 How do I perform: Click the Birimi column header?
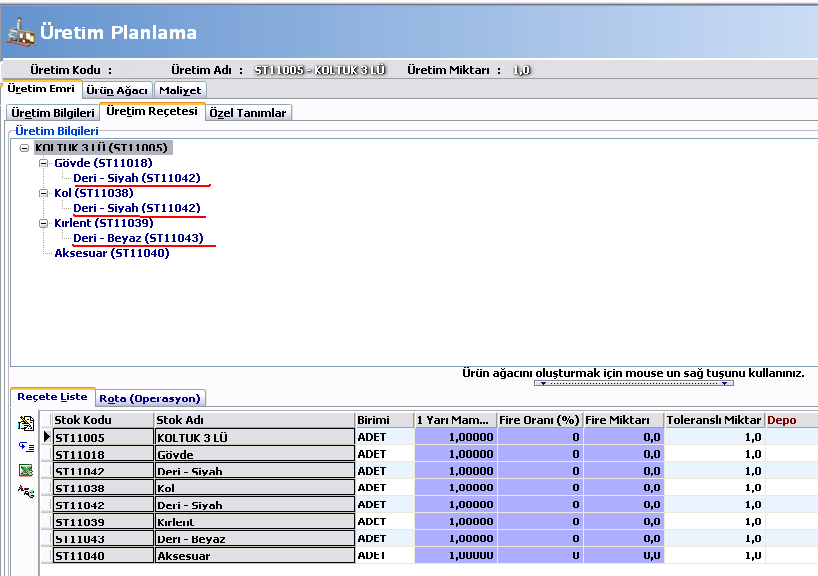click(385, 420)
